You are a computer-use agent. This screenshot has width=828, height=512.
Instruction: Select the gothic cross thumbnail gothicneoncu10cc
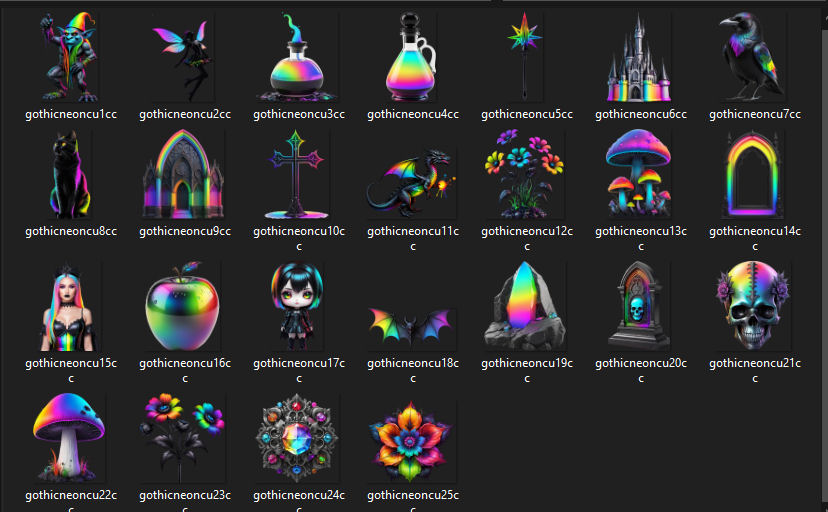pyautogui.click(x=297, y=174)
